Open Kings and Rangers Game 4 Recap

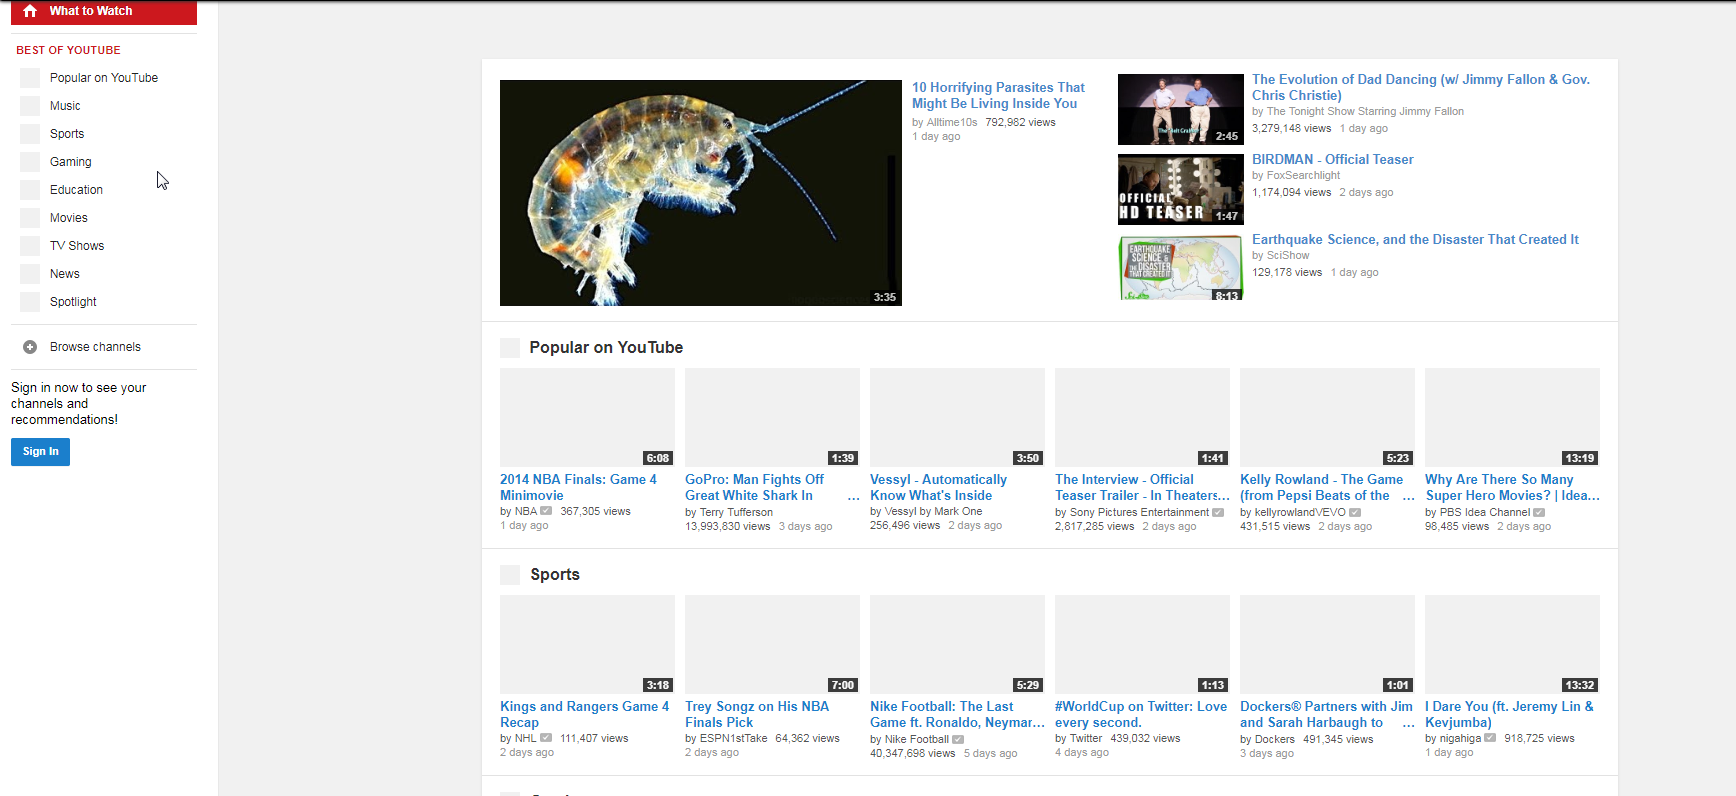584,715
